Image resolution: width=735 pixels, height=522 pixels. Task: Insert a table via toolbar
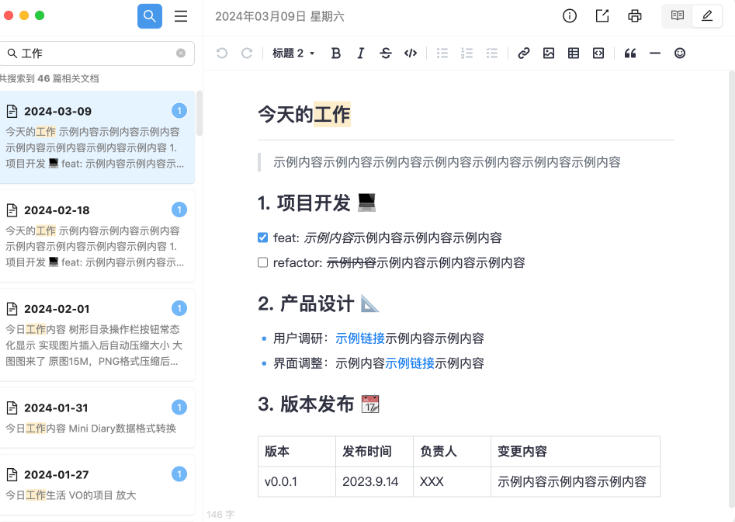click(573, 53)
